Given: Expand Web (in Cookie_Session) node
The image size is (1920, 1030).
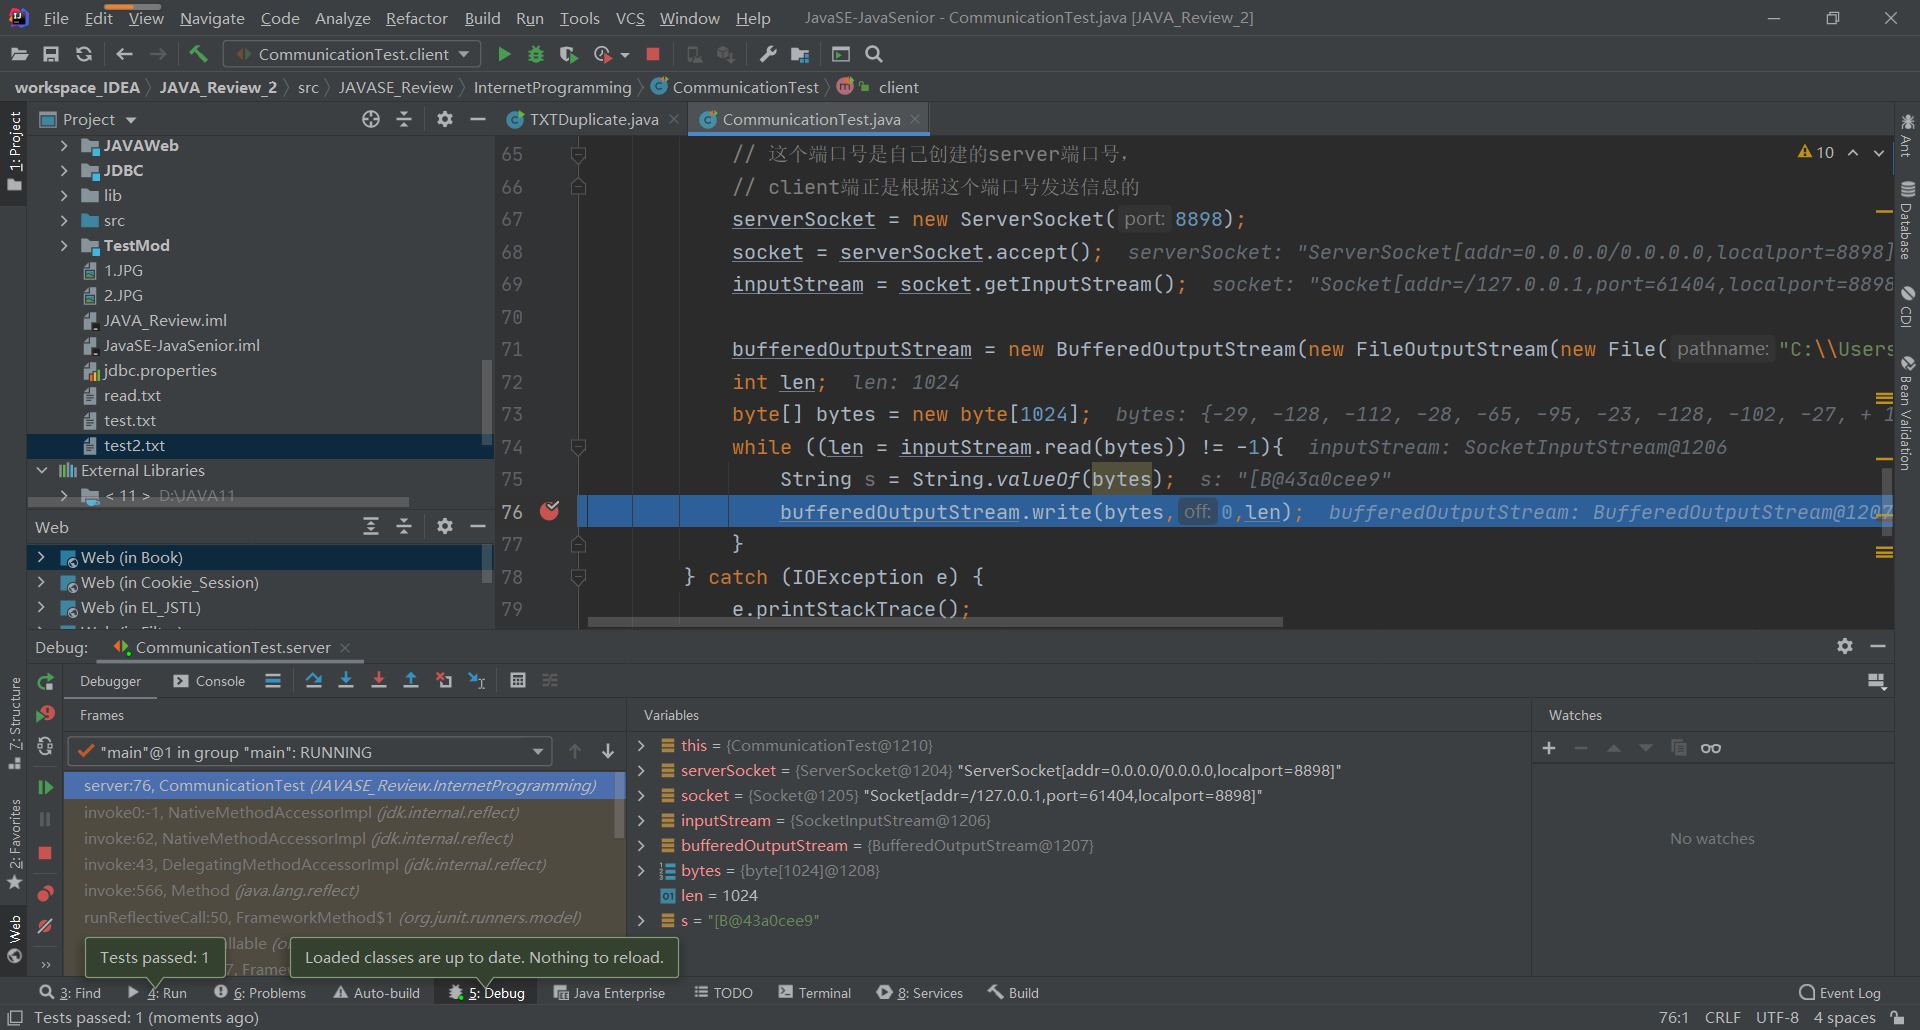Looking at the screenshot, I should point(41,582).
